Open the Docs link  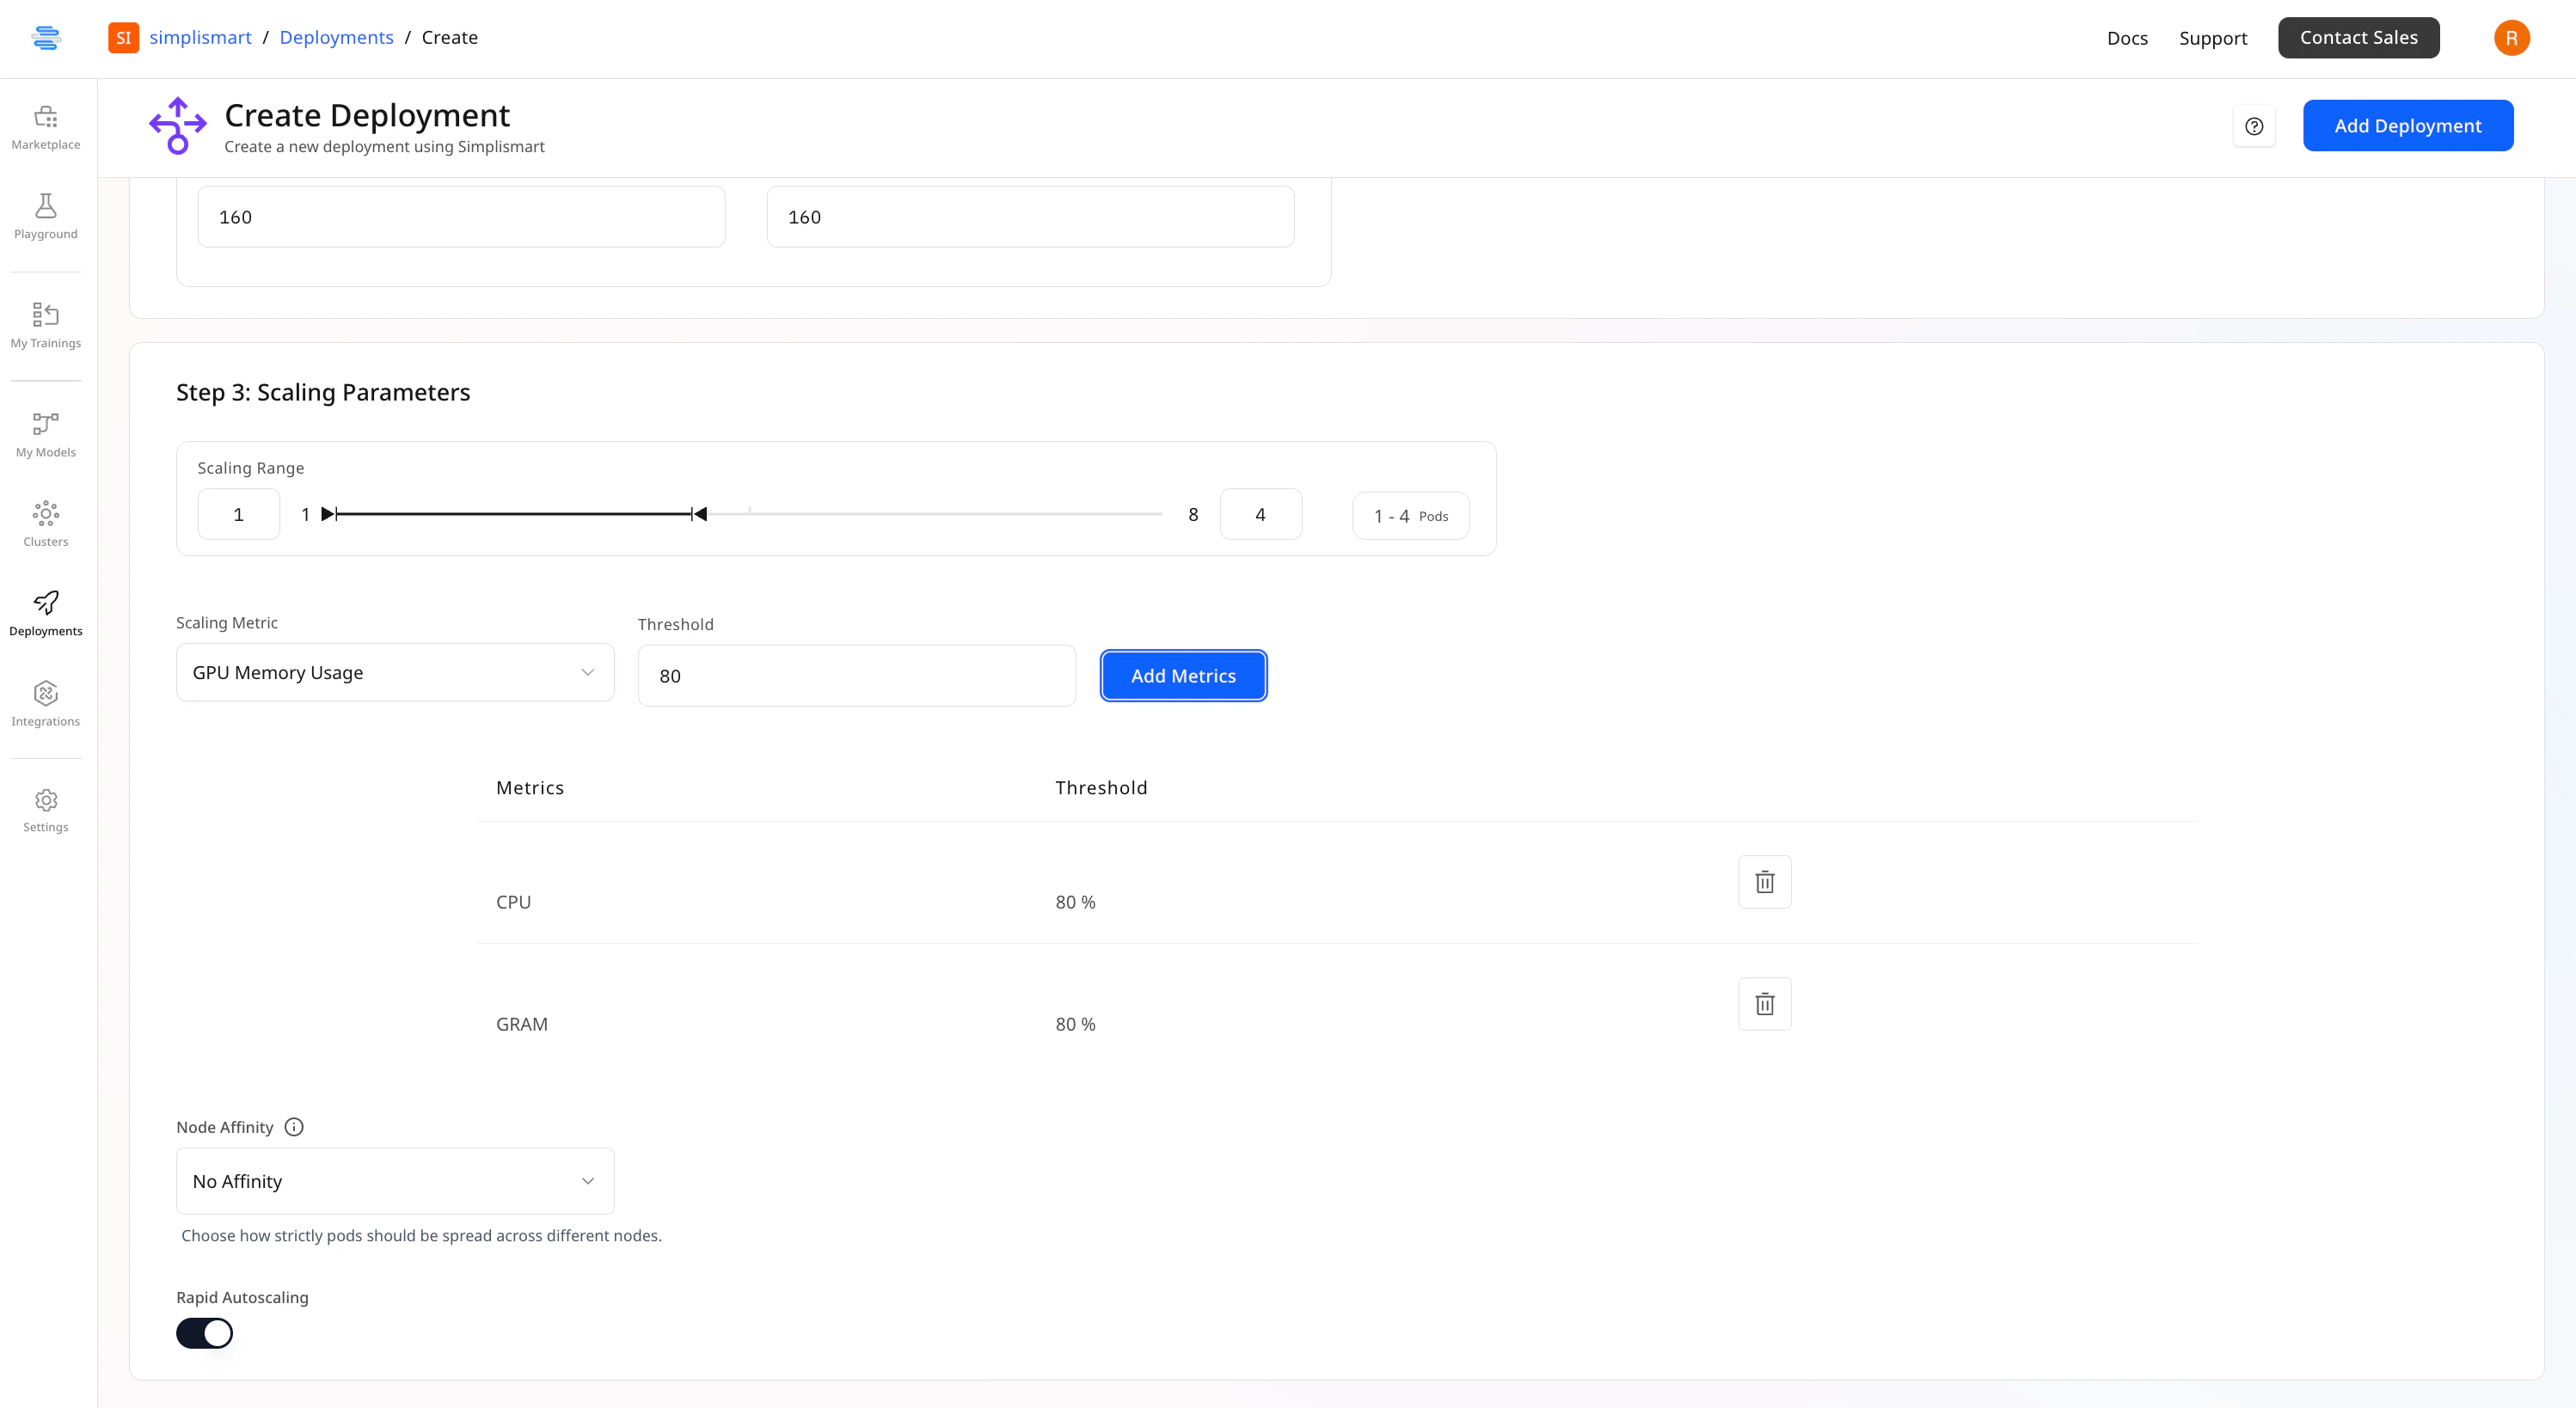tap(2127, 38)
